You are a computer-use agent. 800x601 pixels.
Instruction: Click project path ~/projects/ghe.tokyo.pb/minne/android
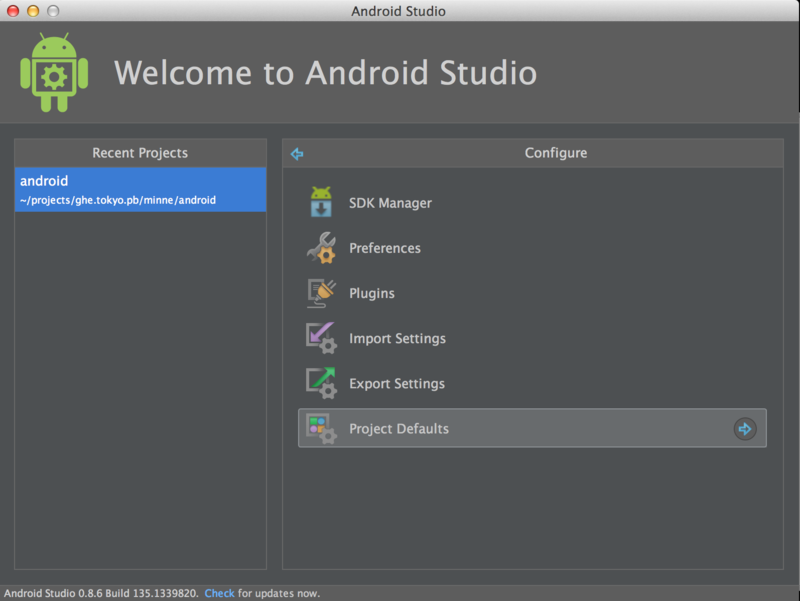(118, 200)
